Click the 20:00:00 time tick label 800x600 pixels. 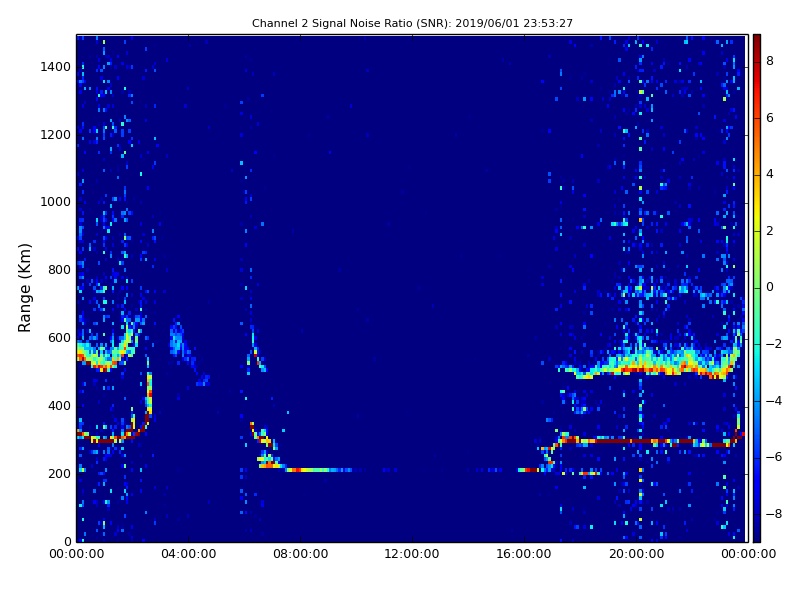pyautogui.click(x=636, y=554)
